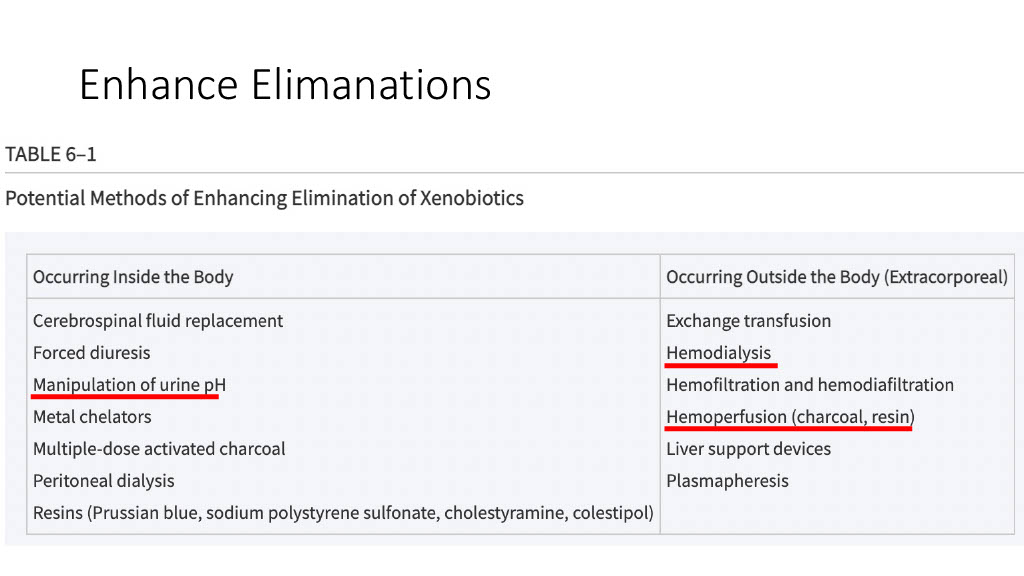
Task: Select Hemofiltration and hemodiafiltration entry
Action: pyautogui.click(x=810, y=385)
